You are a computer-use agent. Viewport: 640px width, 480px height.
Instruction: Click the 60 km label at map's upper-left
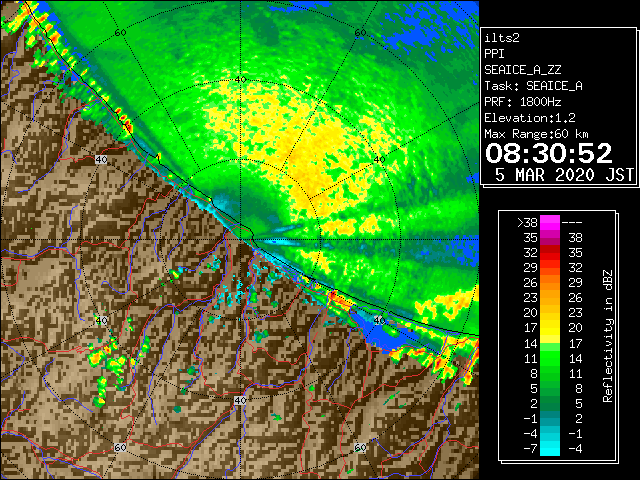pos(120,33)
